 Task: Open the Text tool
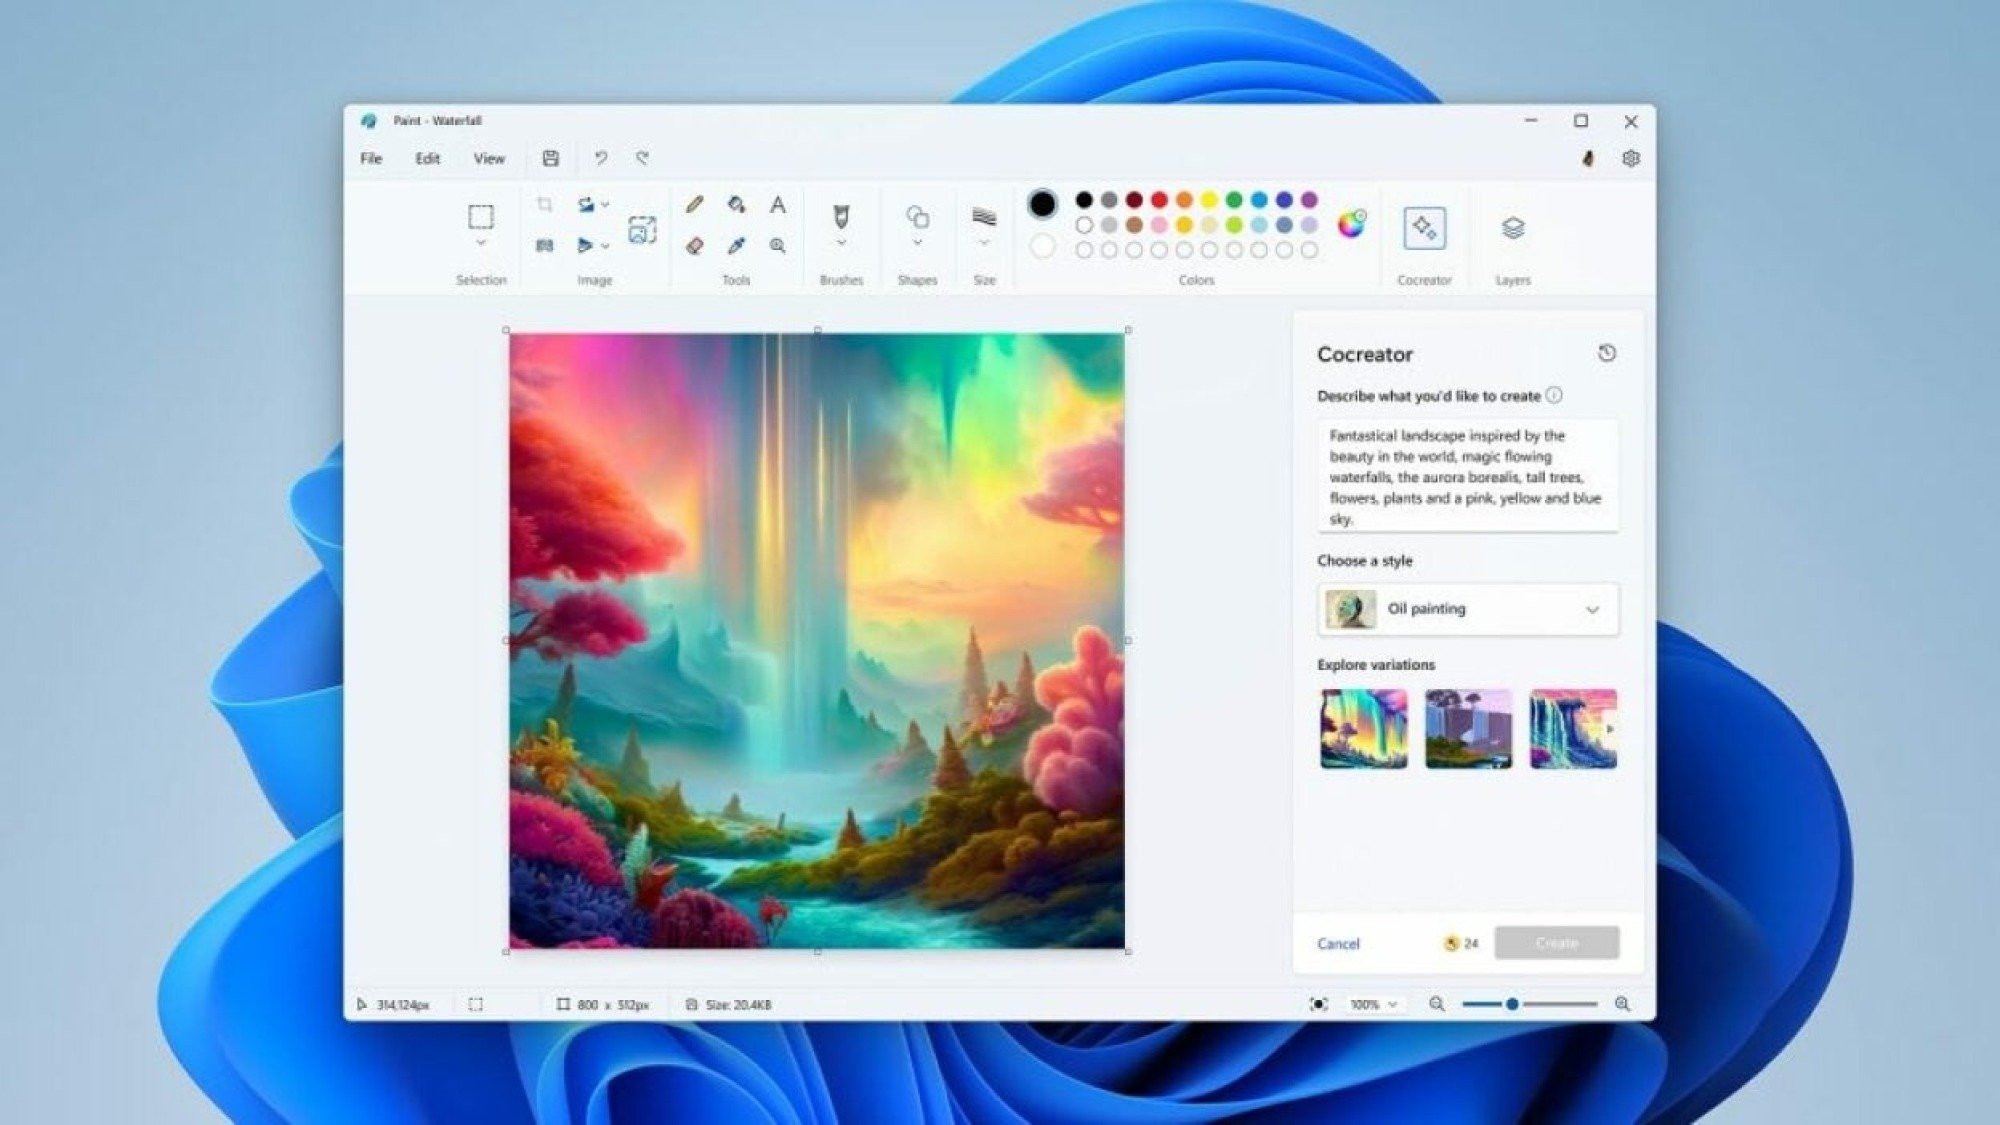pos(778,206)
